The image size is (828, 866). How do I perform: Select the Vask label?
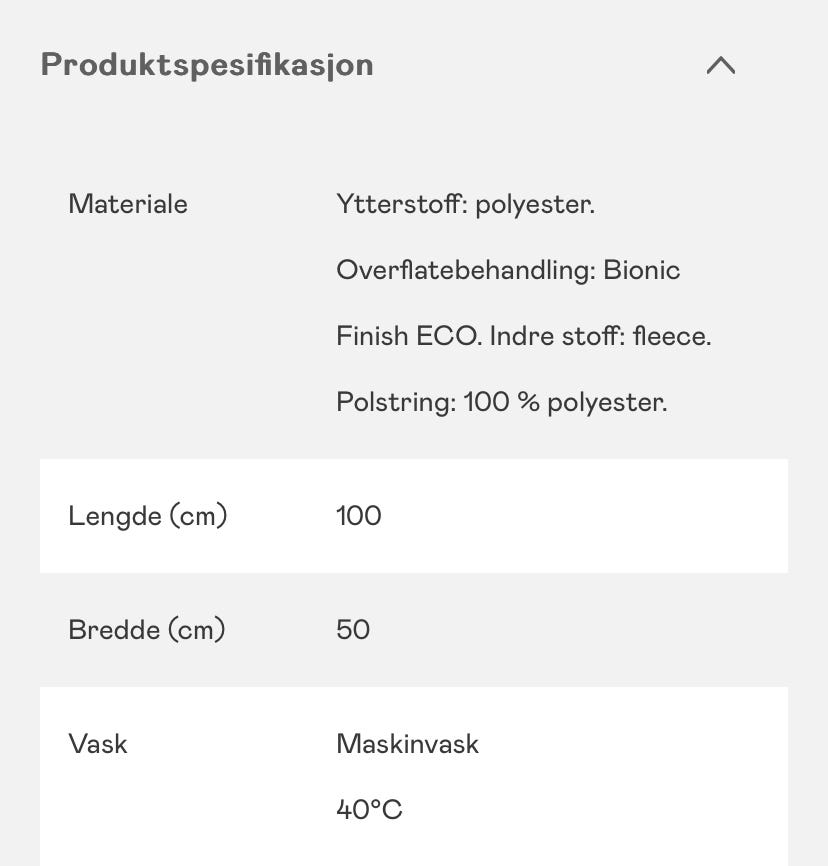(98, 744)
